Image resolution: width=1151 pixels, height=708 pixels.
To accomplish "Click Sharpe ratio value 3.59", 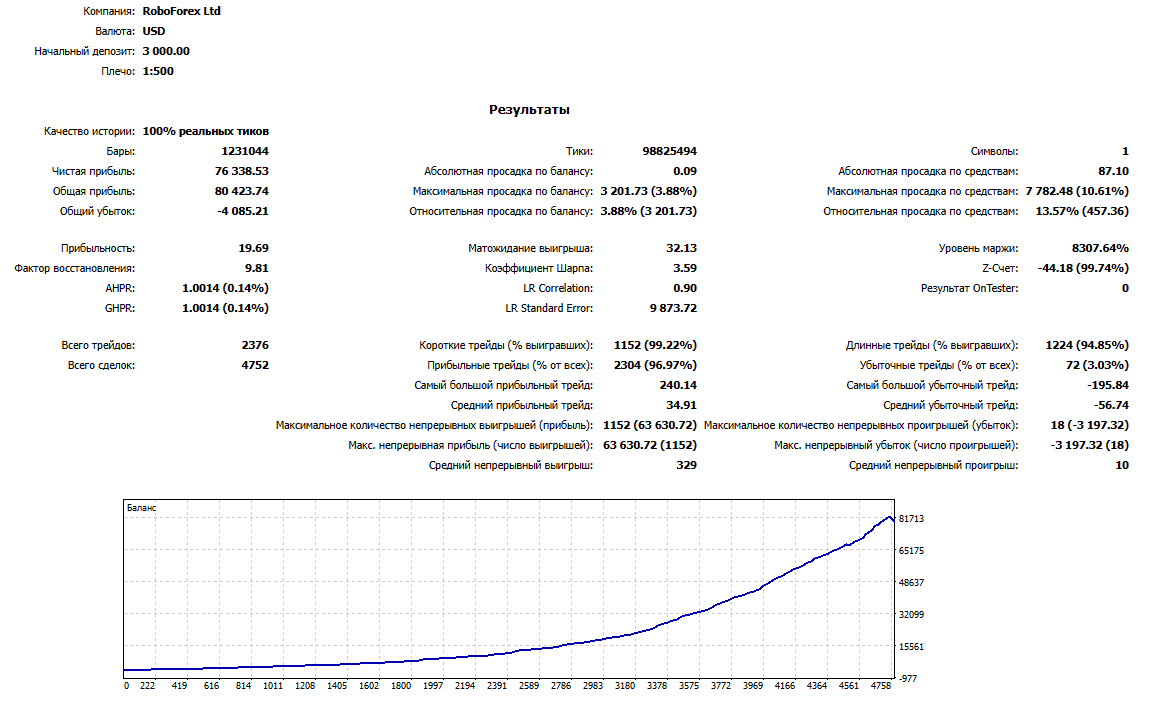I will pos(685,268).
